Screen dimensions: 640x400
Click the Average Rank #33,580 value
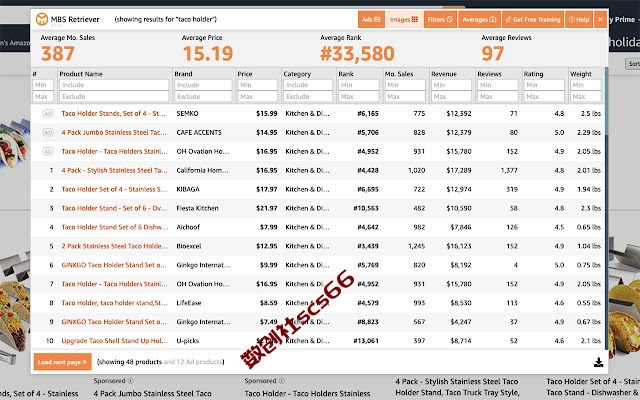tap(357, 53)
